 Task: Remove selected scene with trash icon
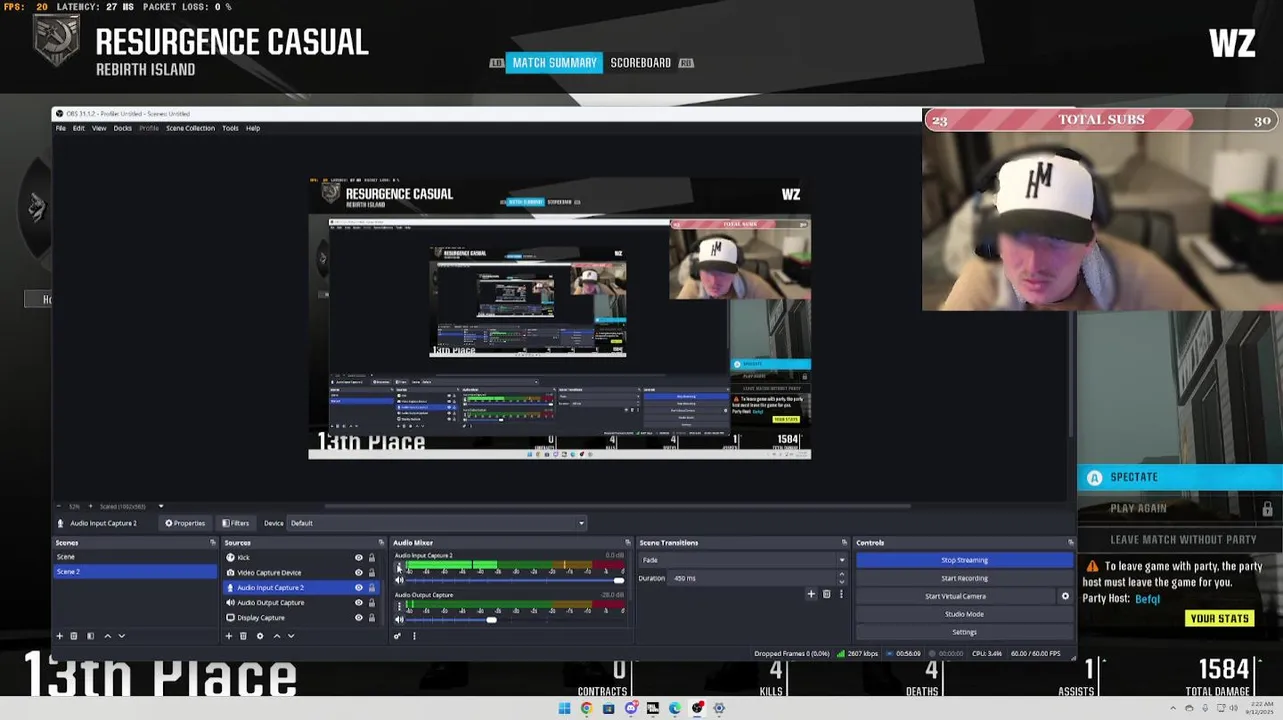click(x=74, y=636)
